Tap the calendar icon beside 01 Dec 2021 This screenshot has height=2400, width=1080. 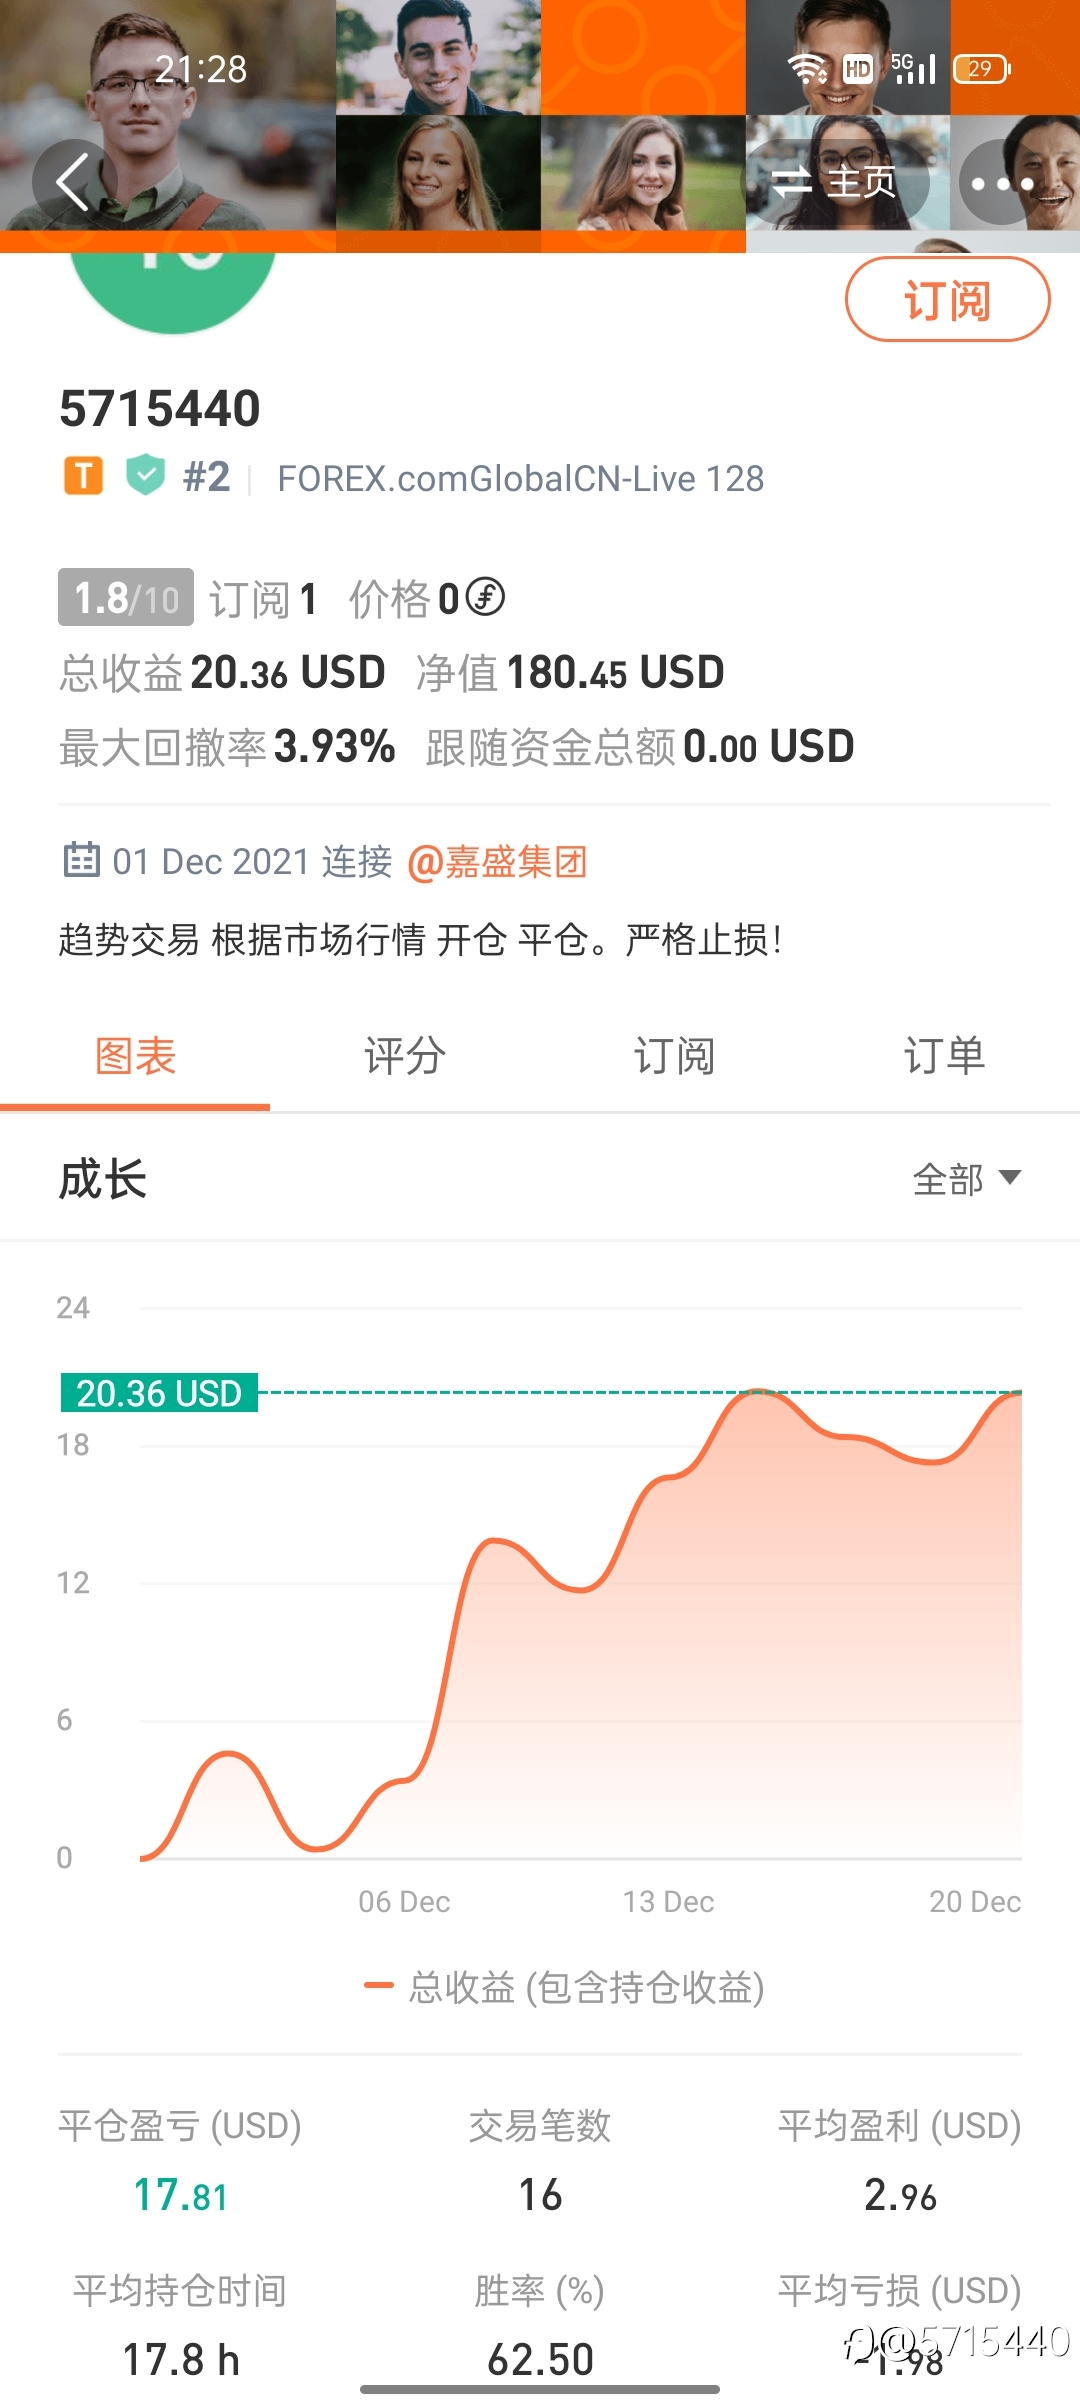(x=82, y=859)
